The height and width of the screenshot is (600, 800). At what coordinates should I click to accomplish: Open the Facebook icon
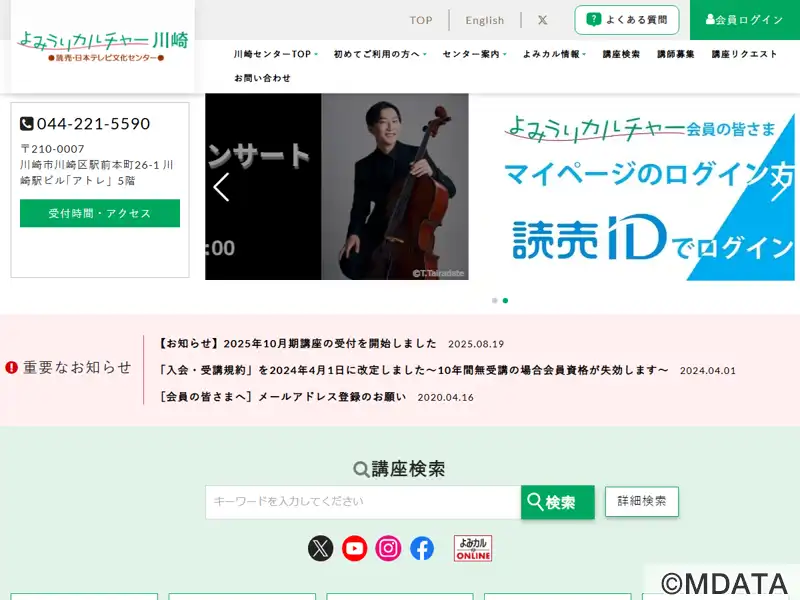click(422, 548)
